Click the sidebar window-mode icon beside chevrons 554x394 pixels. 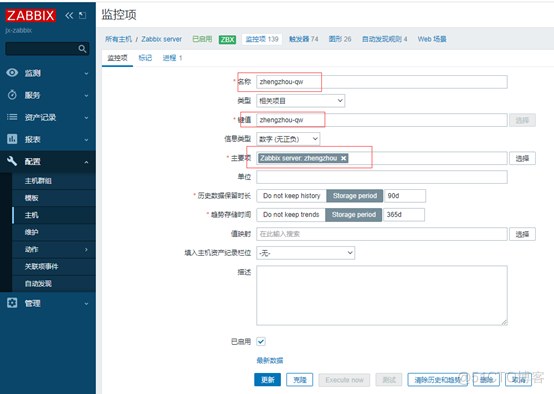click(83, 15)
